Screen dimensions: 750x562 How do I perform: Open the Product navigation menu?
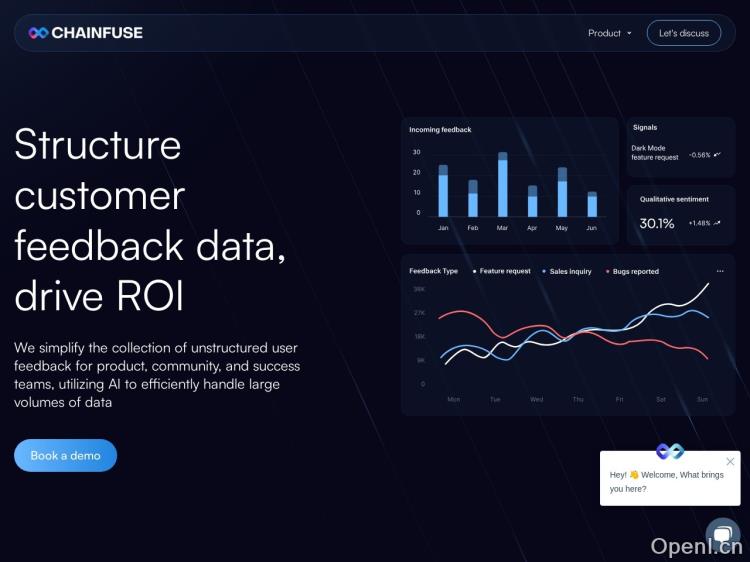605,33
